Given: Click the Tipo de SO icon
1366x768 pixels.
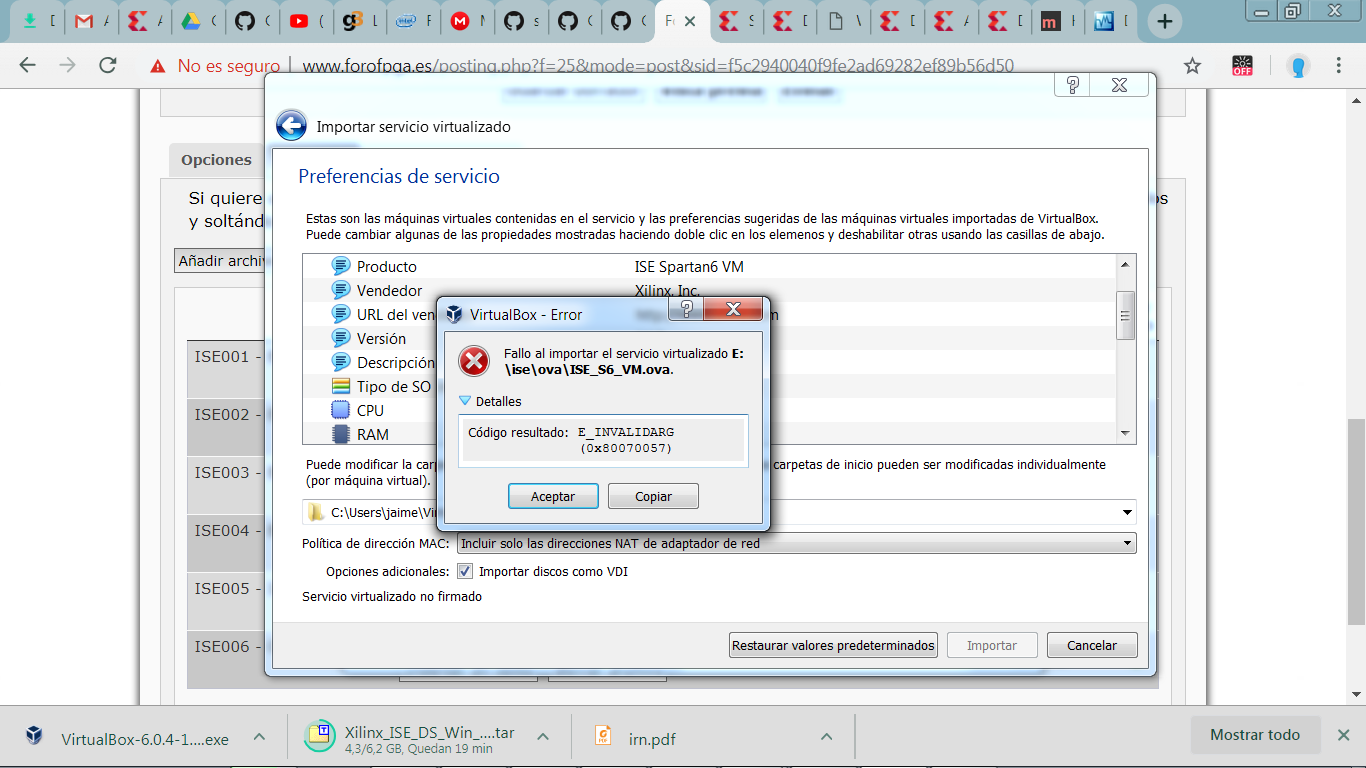Looking at the screenshot, I should coord(341,386).
